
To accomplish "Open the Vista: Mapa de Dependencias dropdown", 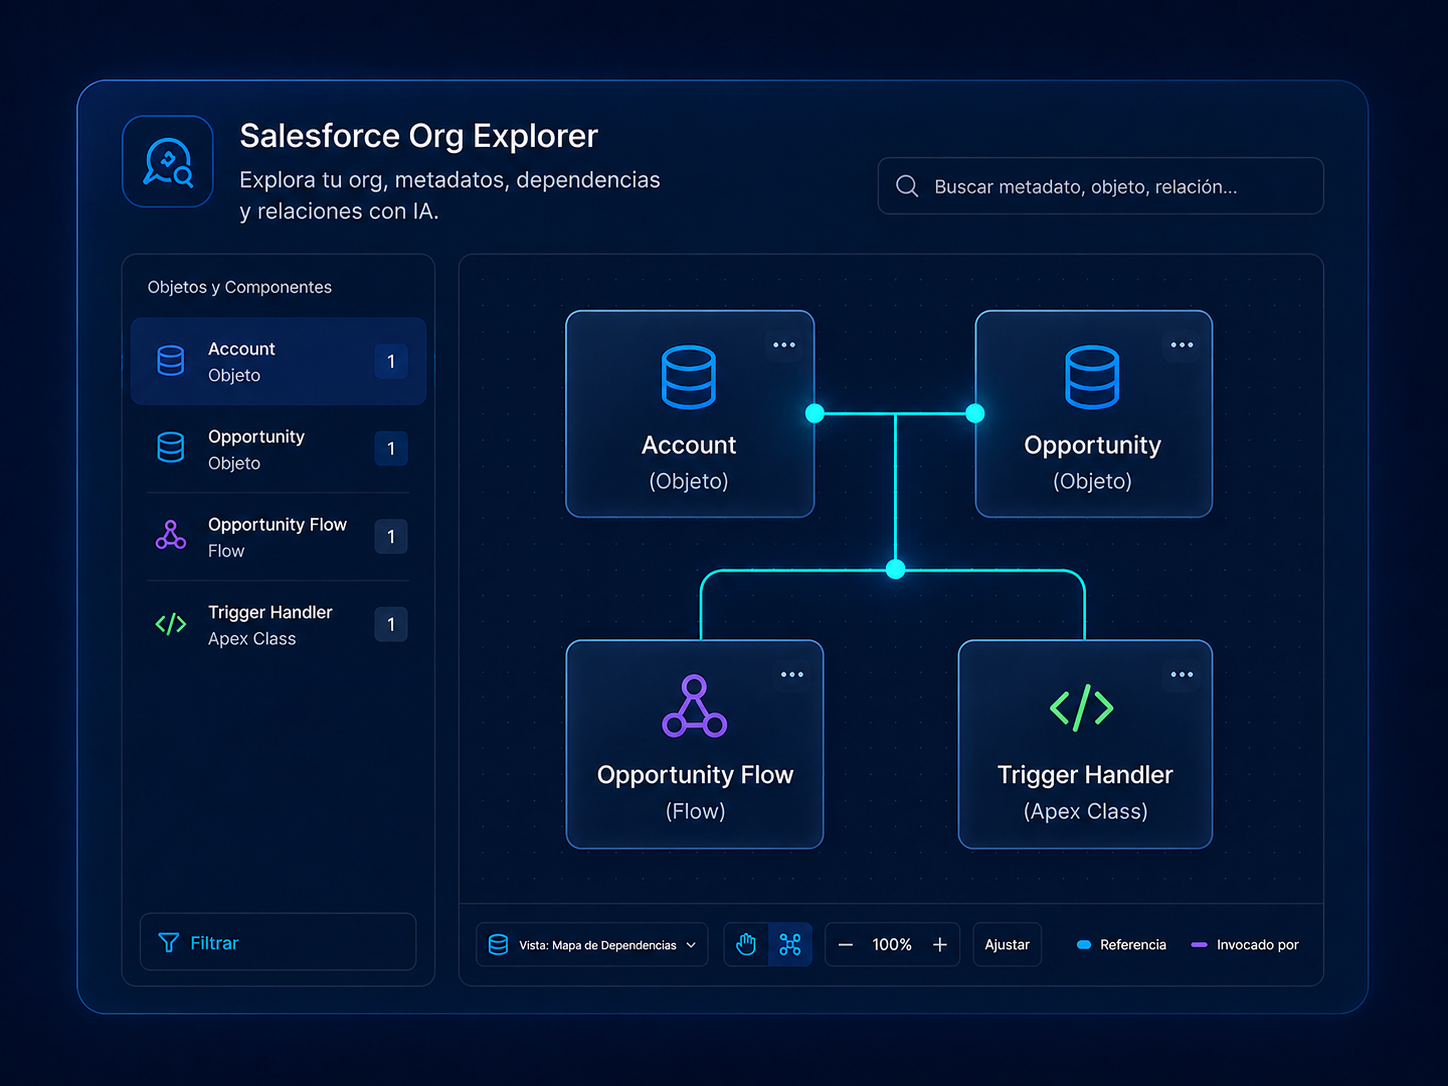I will [592, 945].
